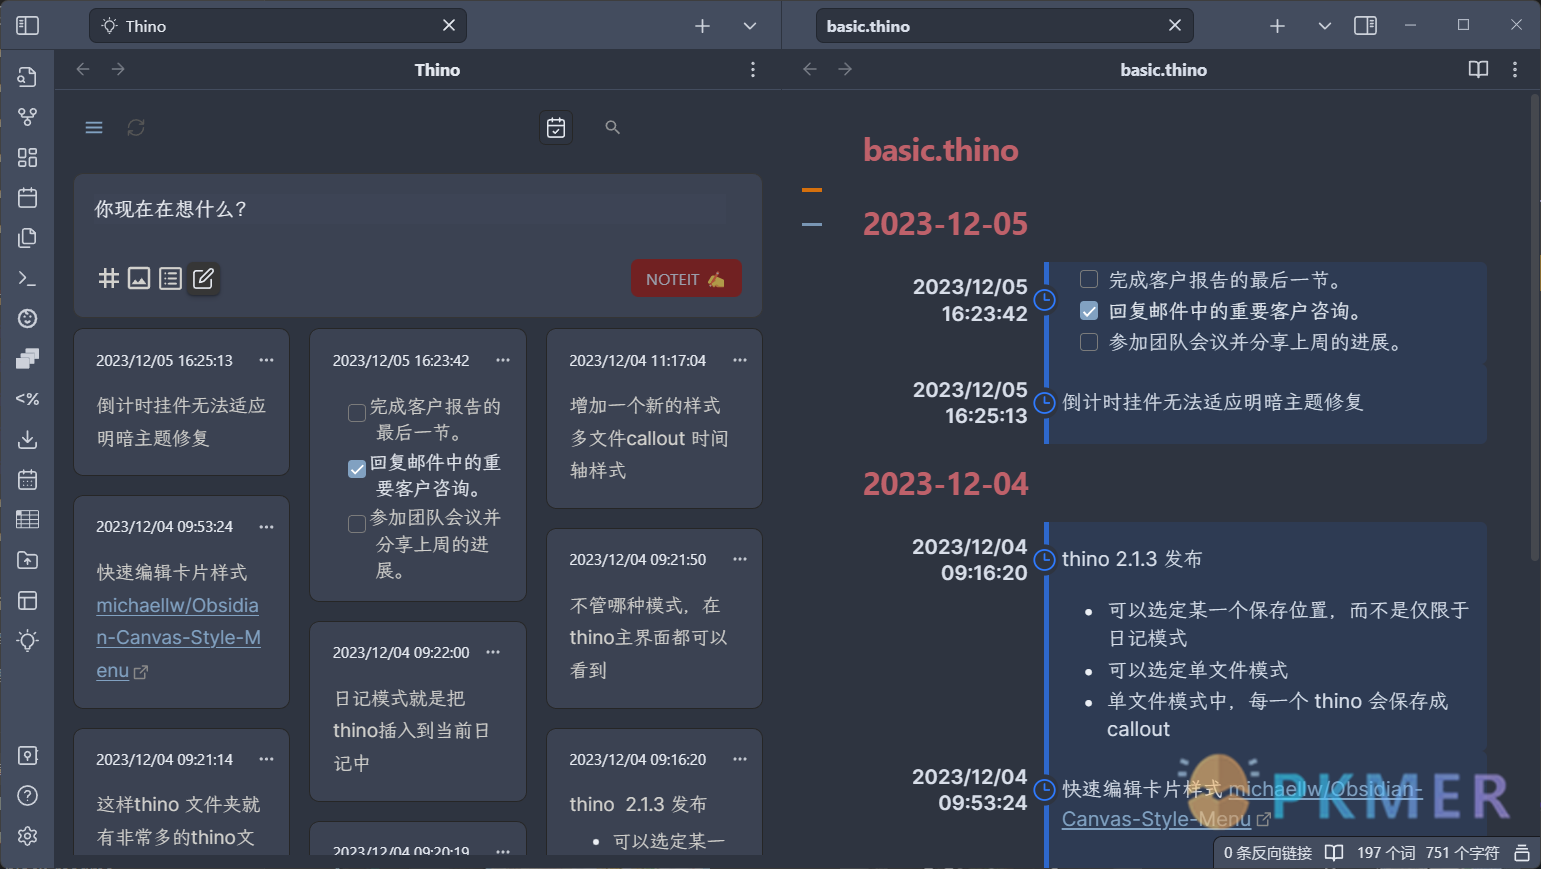This screenshot has width=1541, height=869.
Task: Open tab list dropdown in right pane
Action: pyautogui.click(x=1325, y=26)
